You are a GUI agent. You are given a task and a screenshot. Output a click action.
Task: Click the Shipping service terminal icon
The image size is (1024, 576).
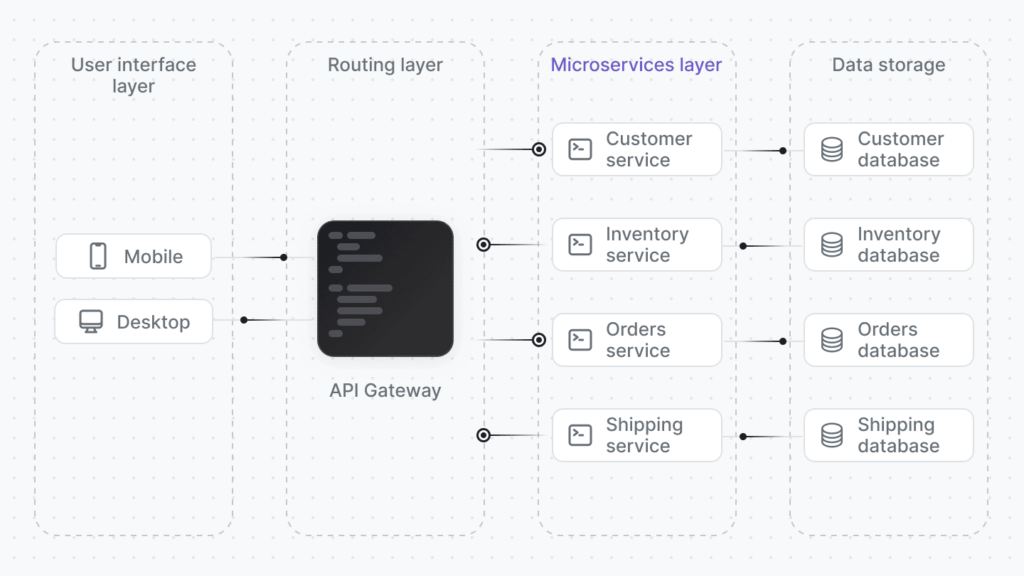click(x=579, y=435)
